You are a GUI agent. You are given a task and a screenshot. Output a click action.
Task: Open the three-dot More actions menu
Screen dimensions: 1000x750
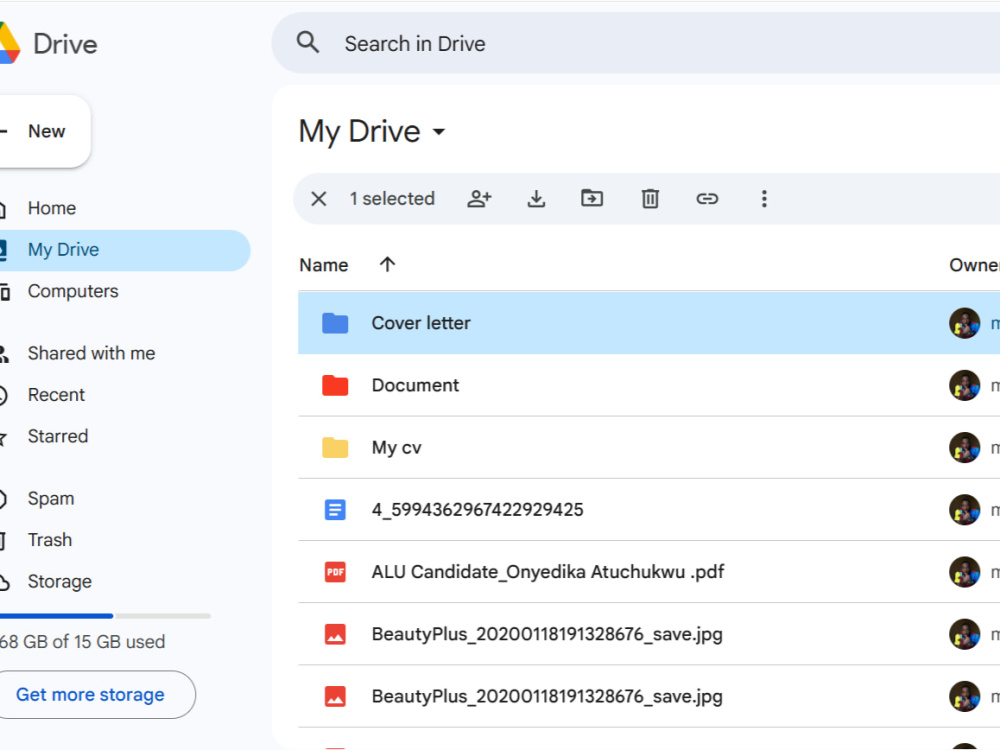tap(763, 199)
